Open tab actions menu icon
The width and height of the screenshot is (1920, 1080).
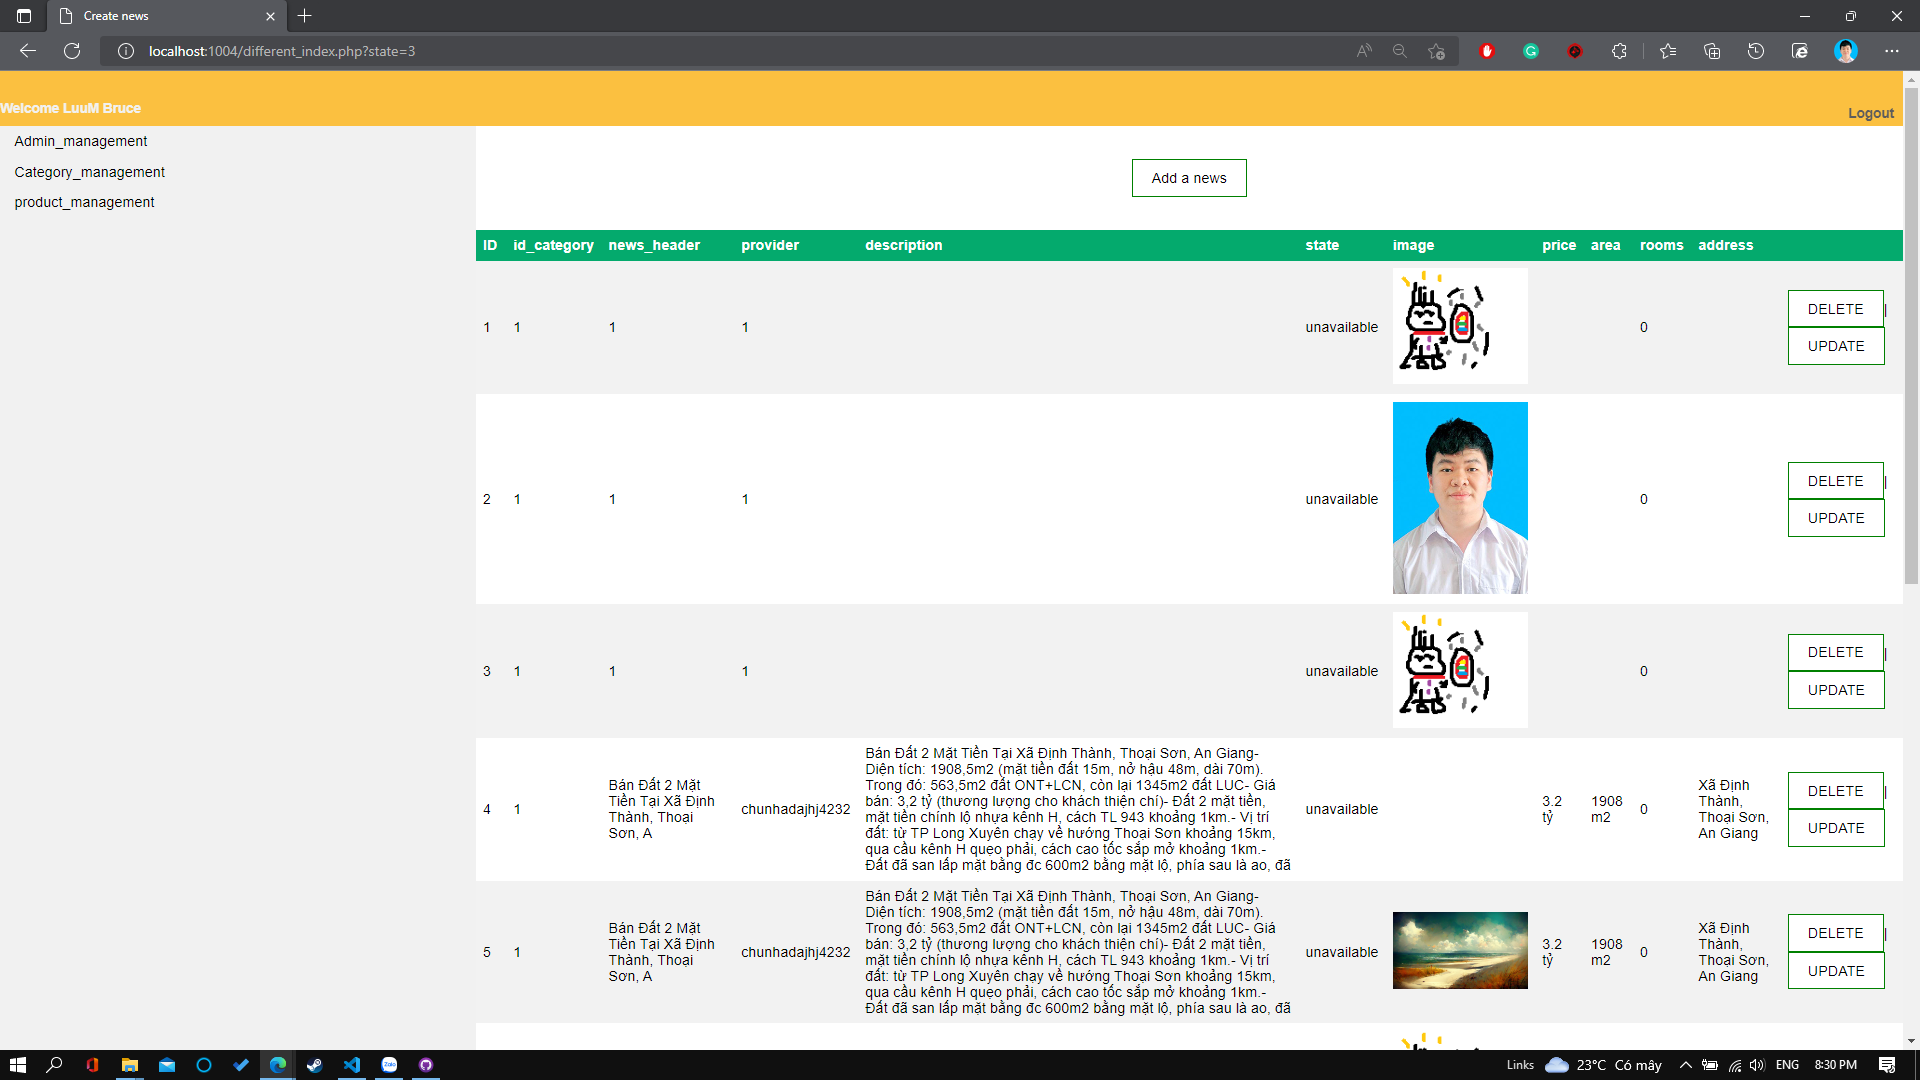tap(24, 16)
